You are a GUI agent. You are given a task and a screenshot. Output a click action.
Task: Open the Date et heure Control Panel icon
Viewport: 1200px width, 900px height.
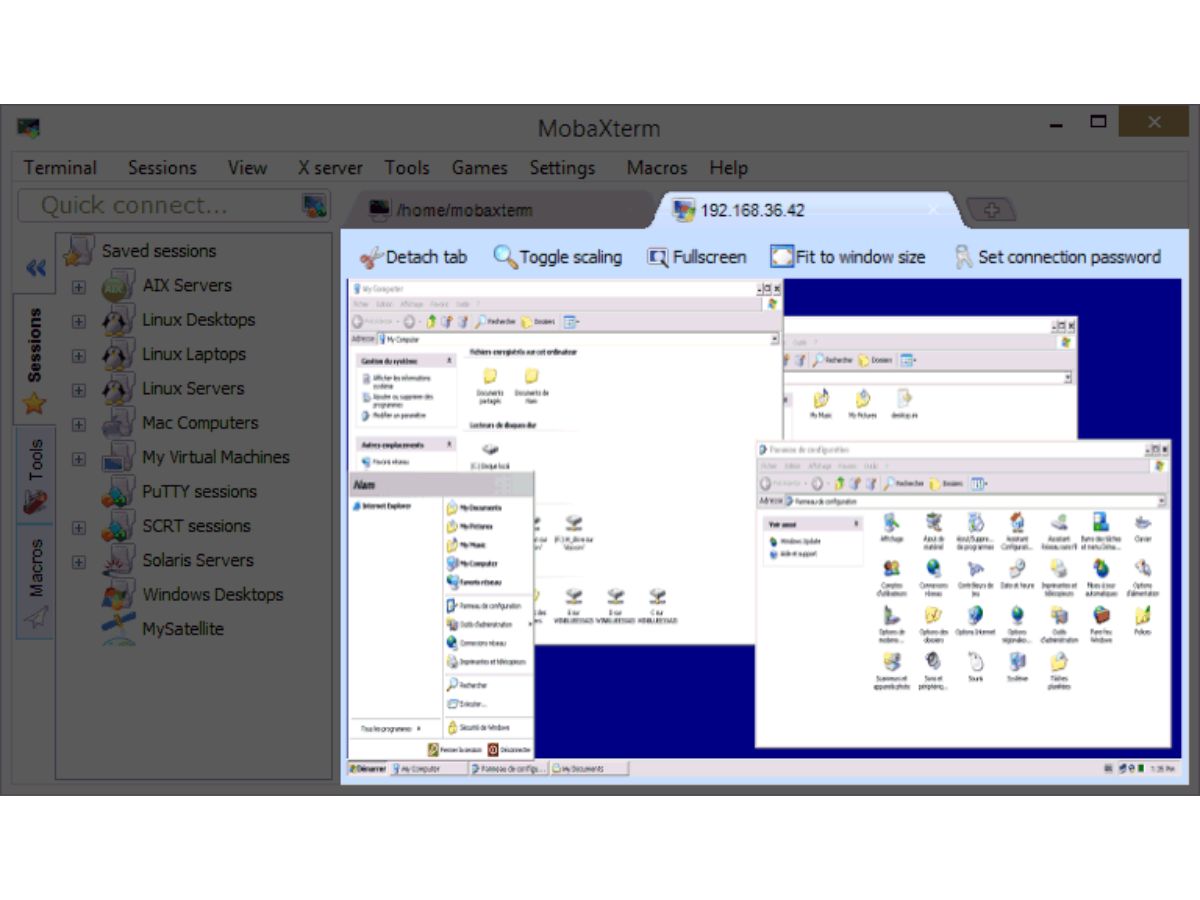point(1017,574)
